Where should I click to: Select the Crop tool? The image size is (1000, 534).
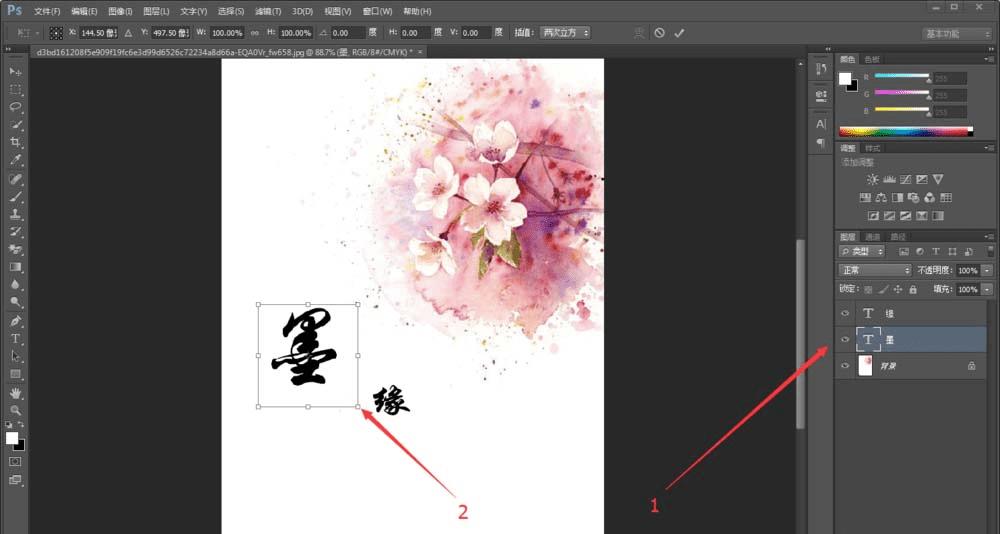click(15, 142)
